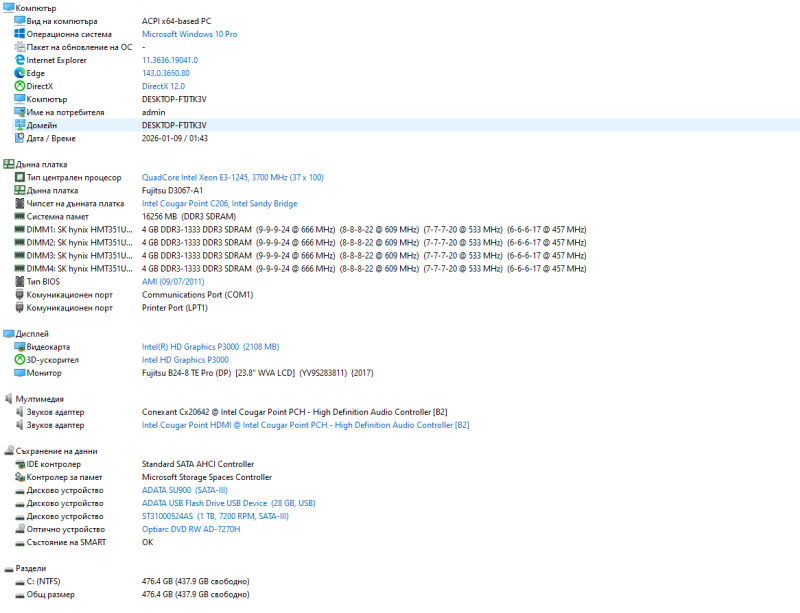Select the Дънна платка section header
The width and height of the screenshot is (800, 613).
click(40, 164)
